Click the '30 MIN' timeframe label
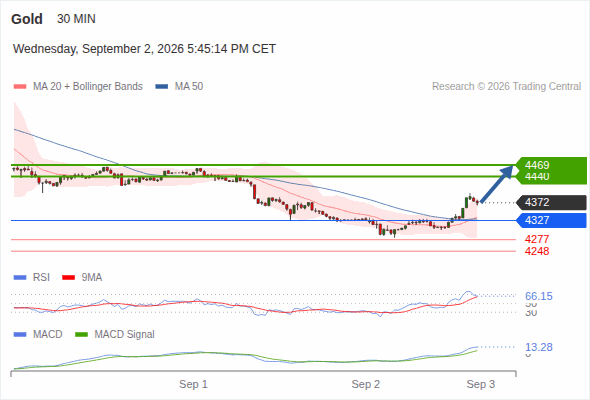The width and height of the screenshot is (590, 400). 76,19
